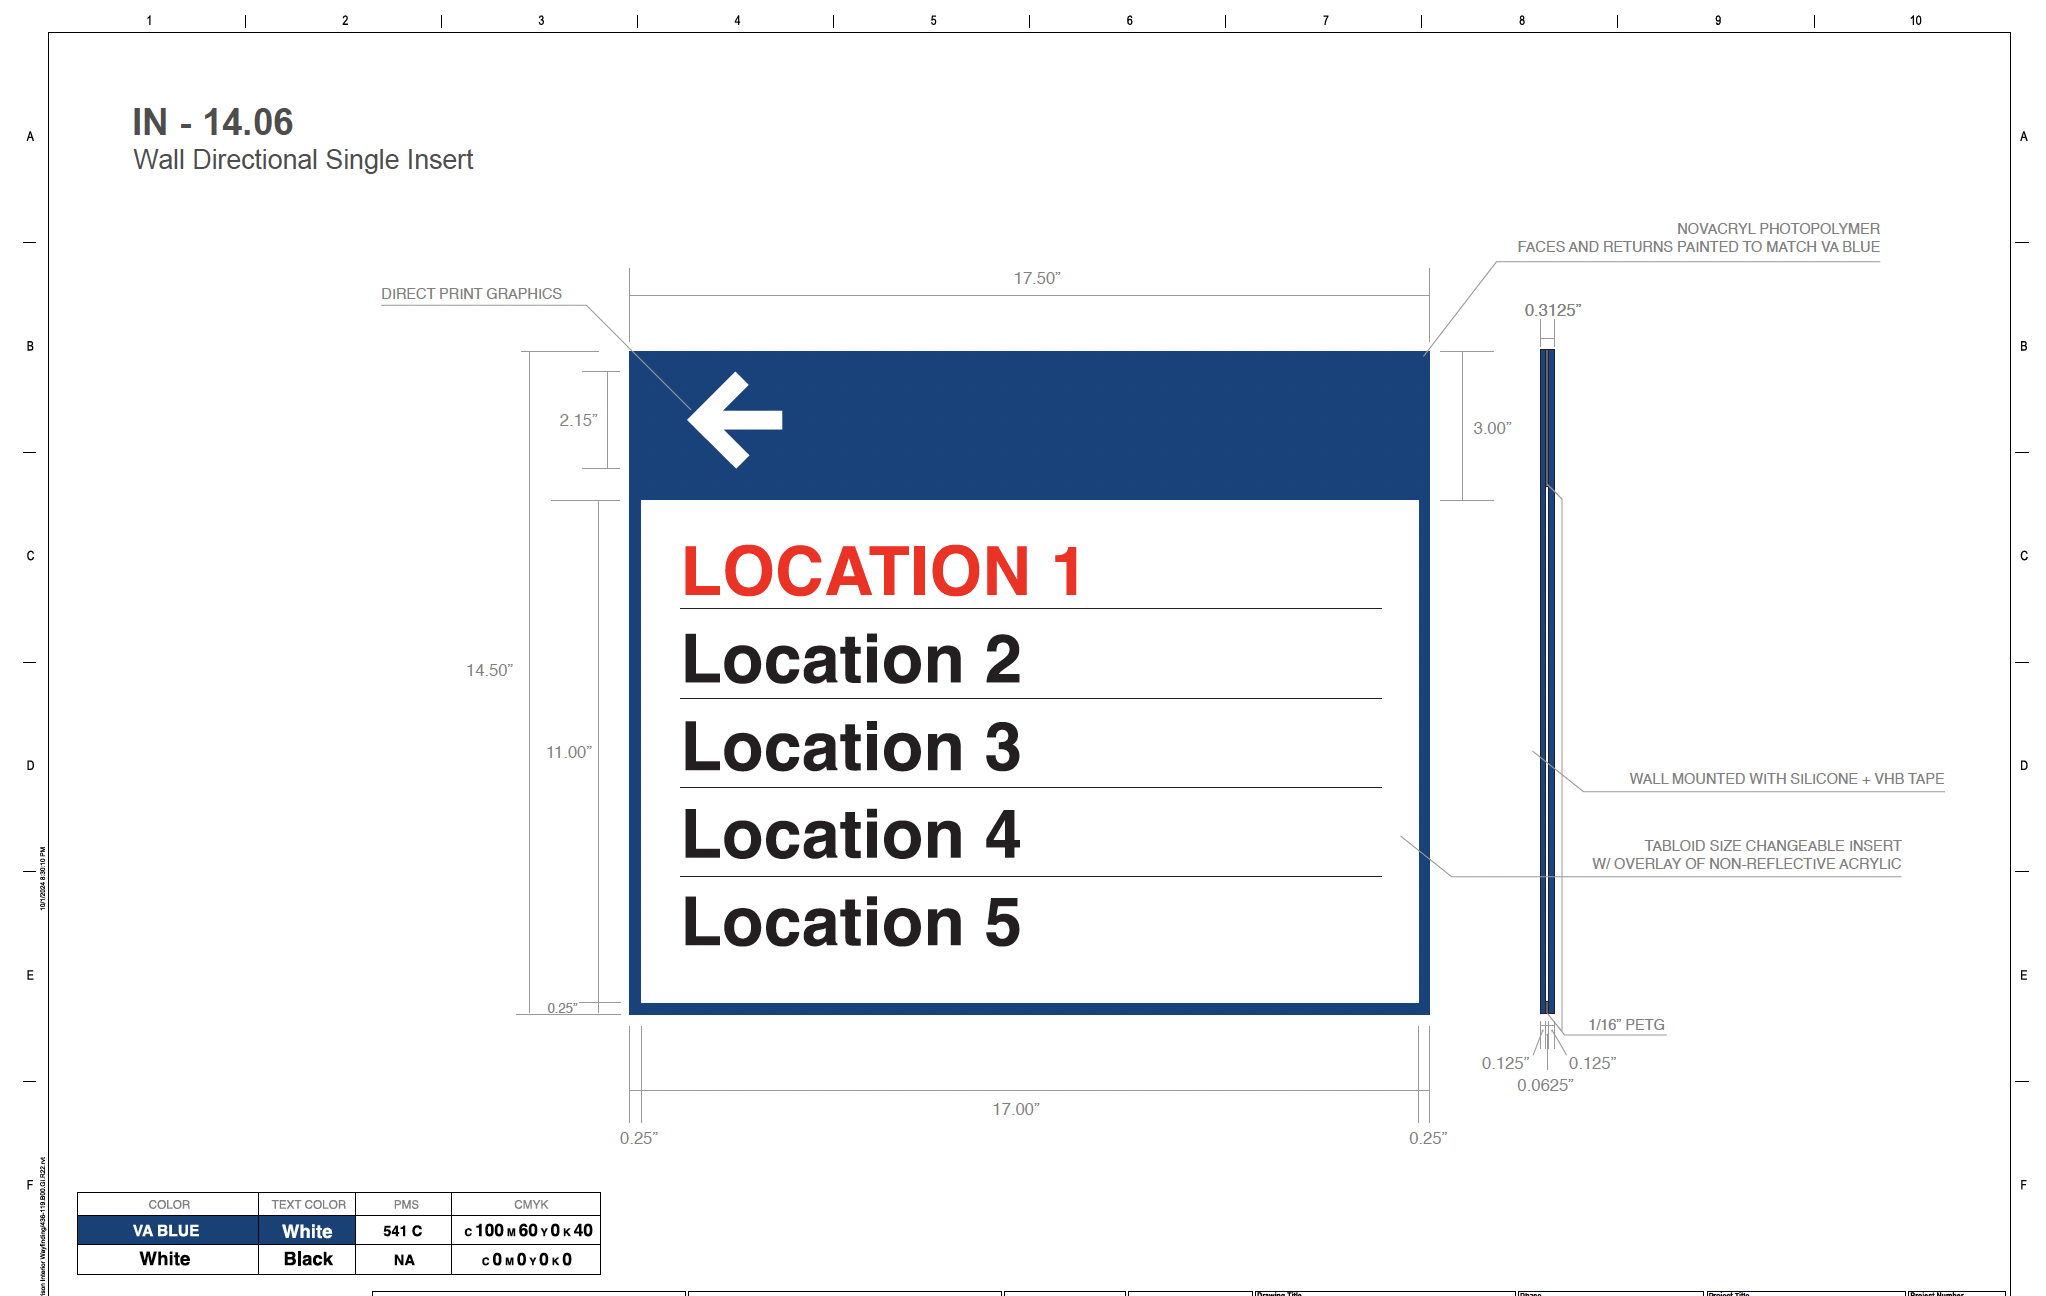Click the WALL MOUNTED WITH SILICONE + VHB TAPE note
This screenshot has width=2046, height=1296.
pos(1786,779)
